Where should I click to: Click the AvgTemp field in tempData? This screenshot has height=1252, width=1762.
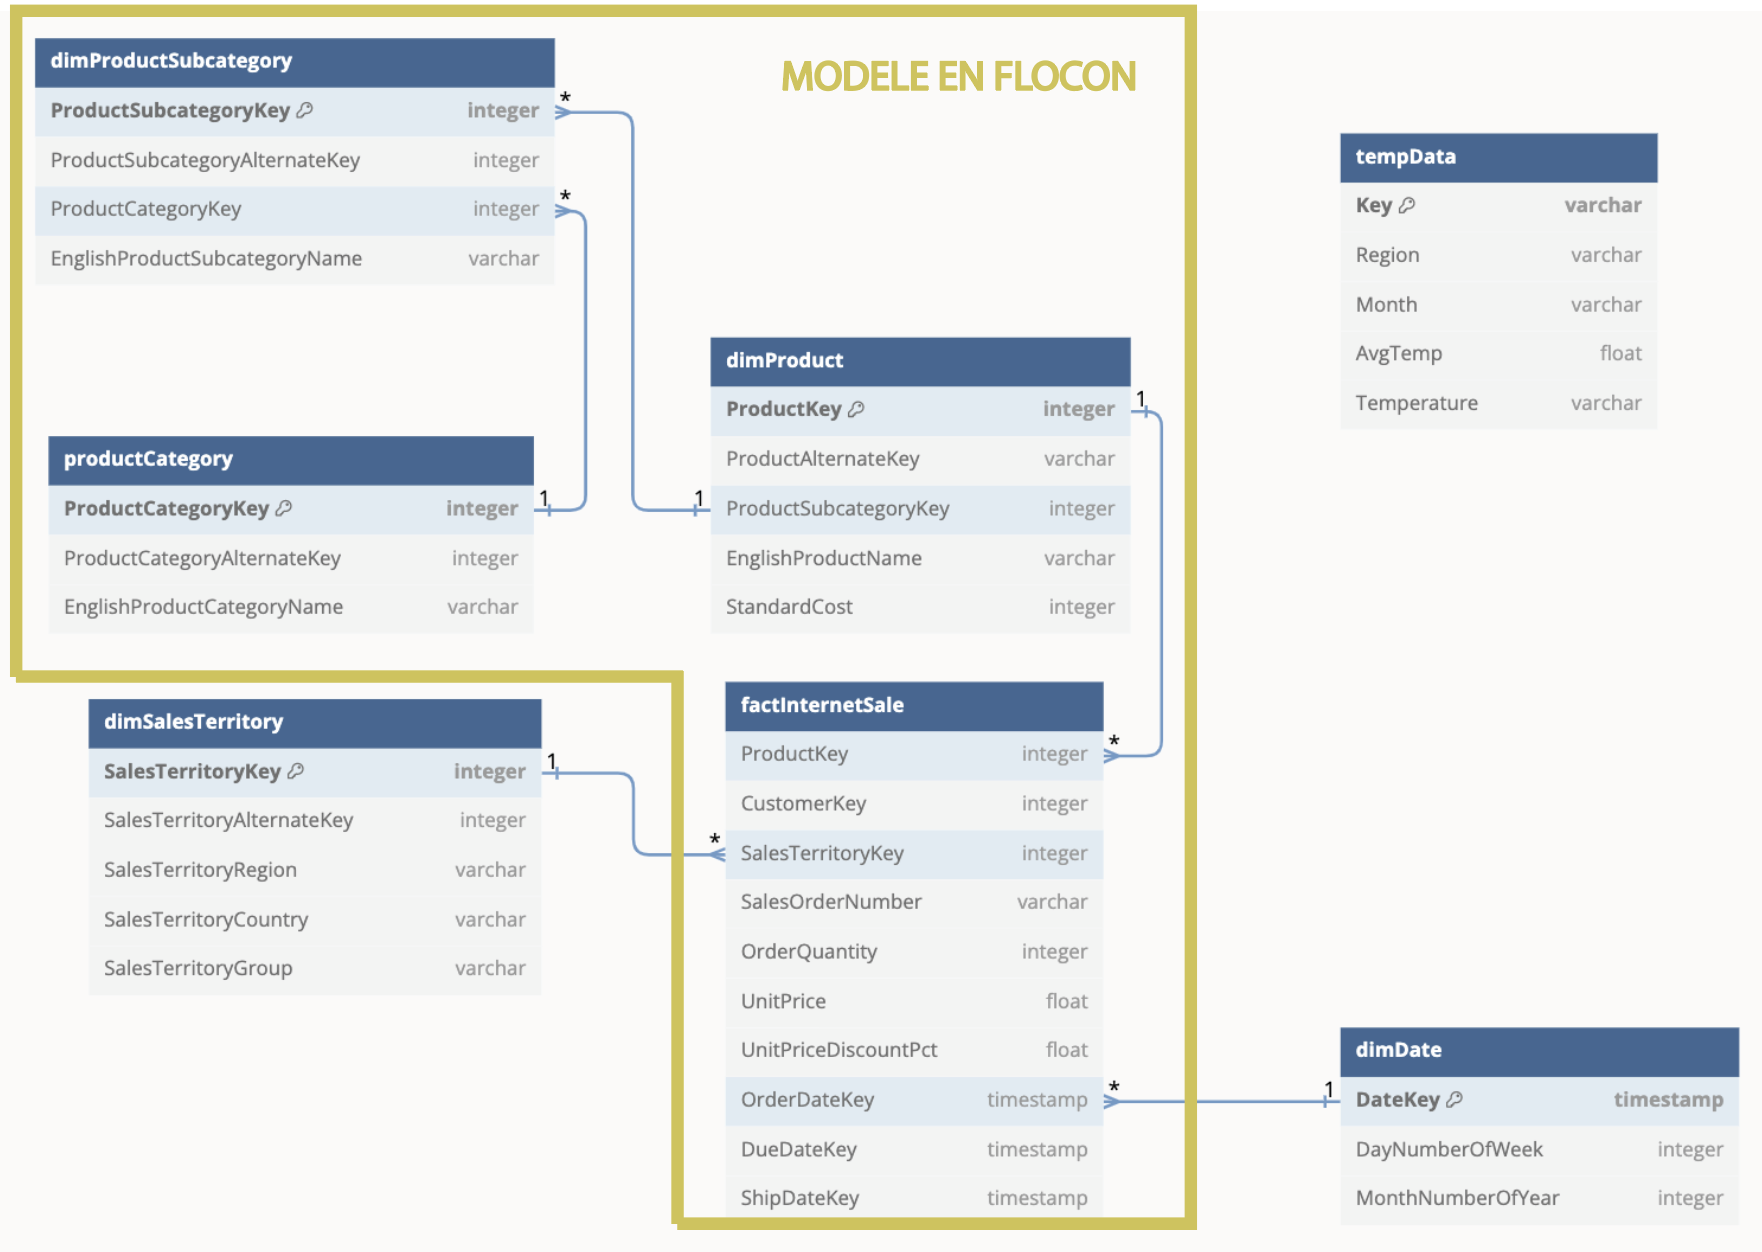(x=1498, y=353)
